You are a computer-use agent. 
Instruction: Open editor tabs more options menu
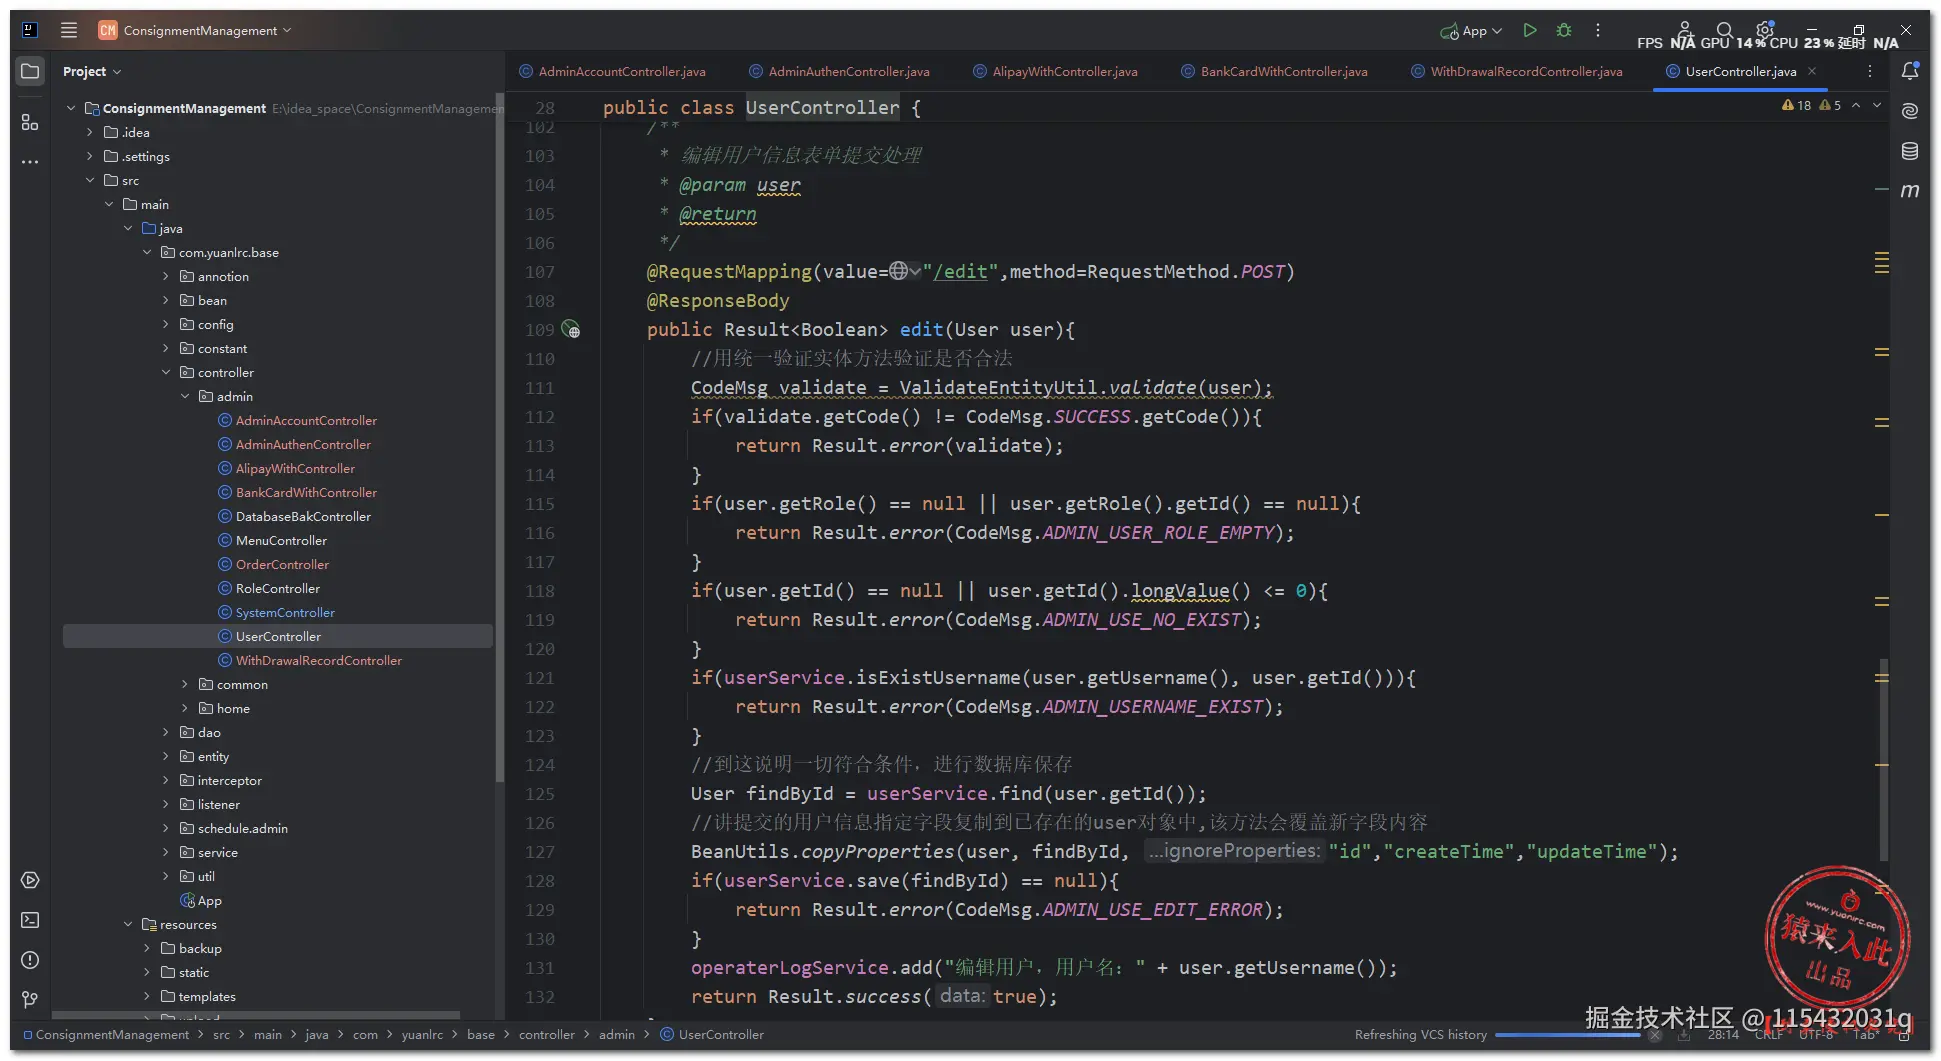pos(1870,71)
